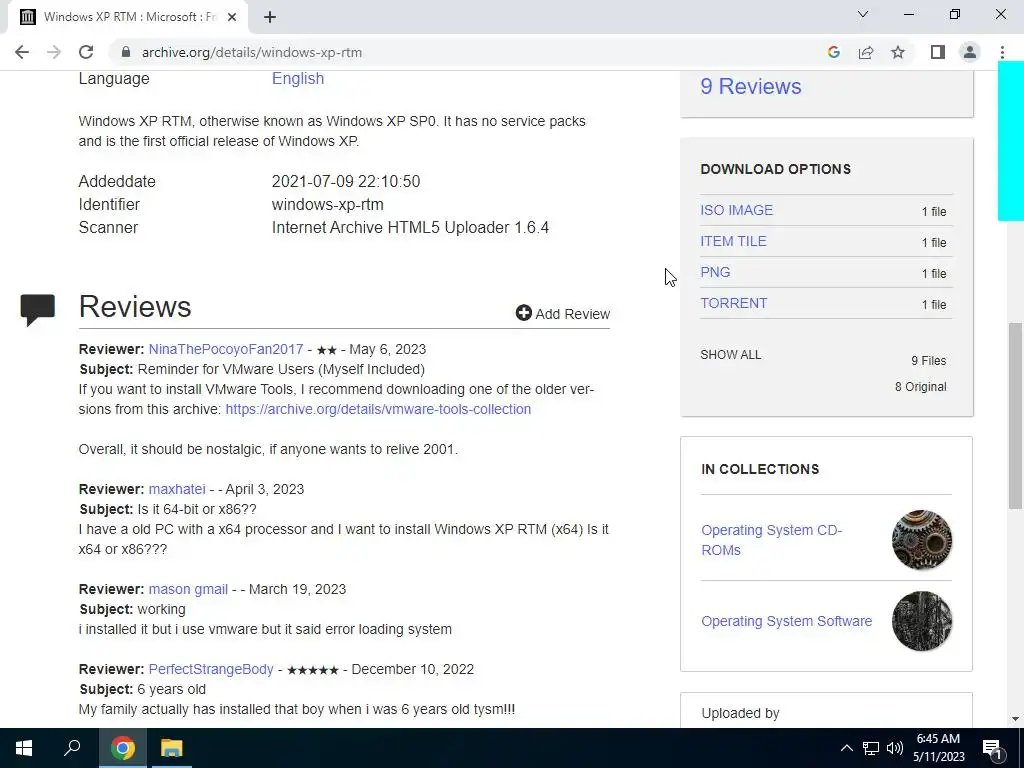The image size is (1024, 768).
Task: Open the volume tray icon
Action: (x=895, y=748)
